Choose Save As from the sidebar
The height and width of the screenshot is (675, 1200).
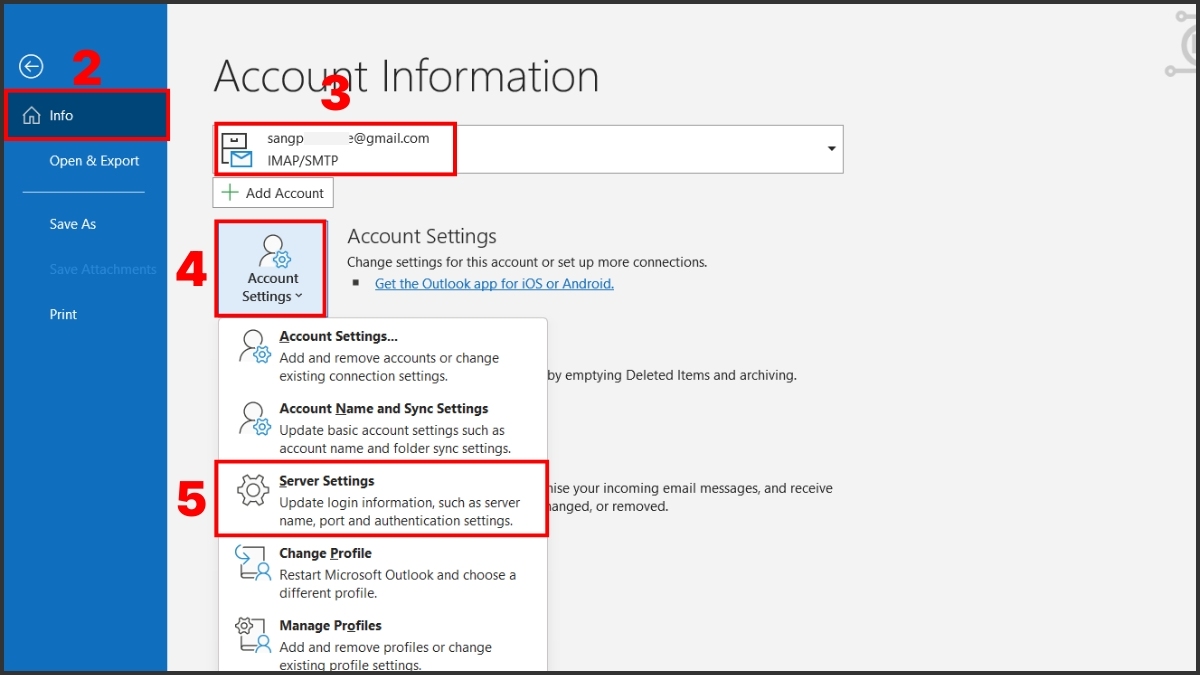coord(73,224)
